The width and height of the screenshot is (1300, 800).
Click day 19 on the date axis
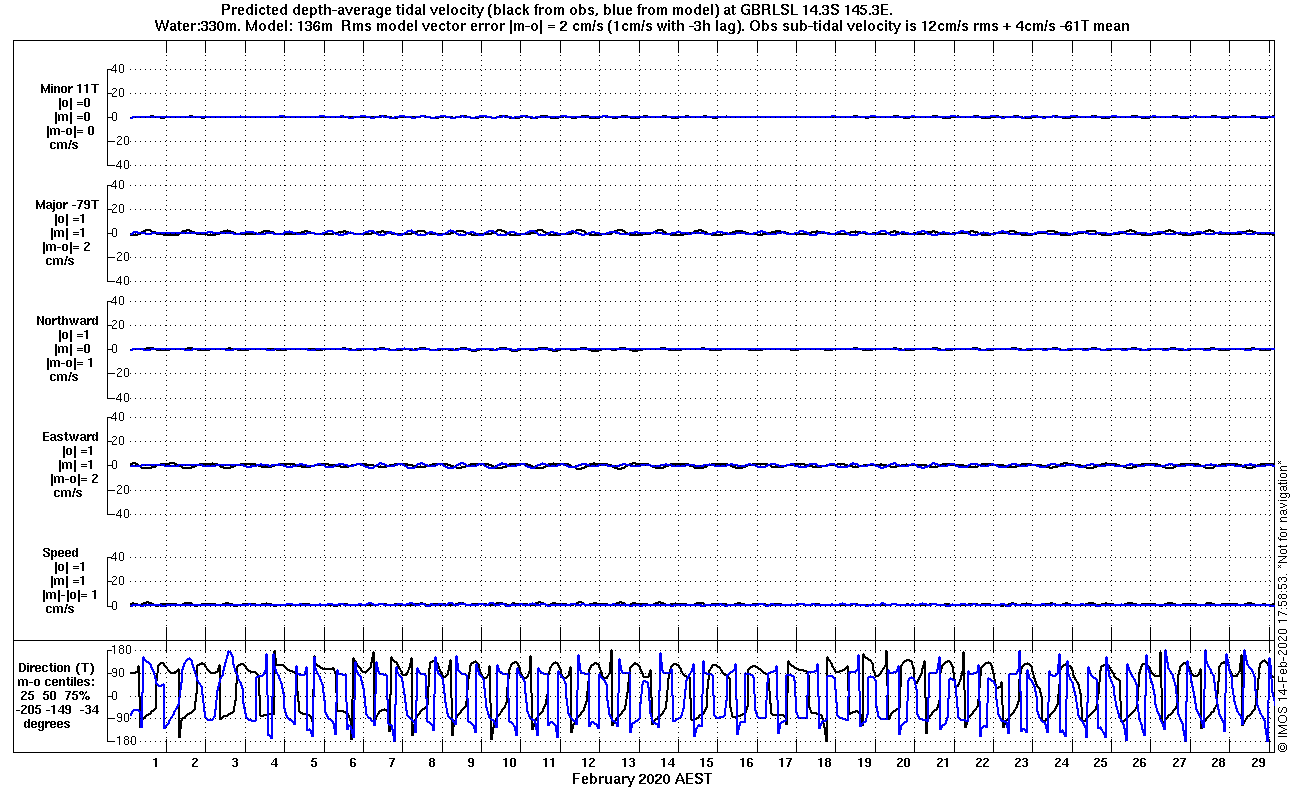[864, 763]
